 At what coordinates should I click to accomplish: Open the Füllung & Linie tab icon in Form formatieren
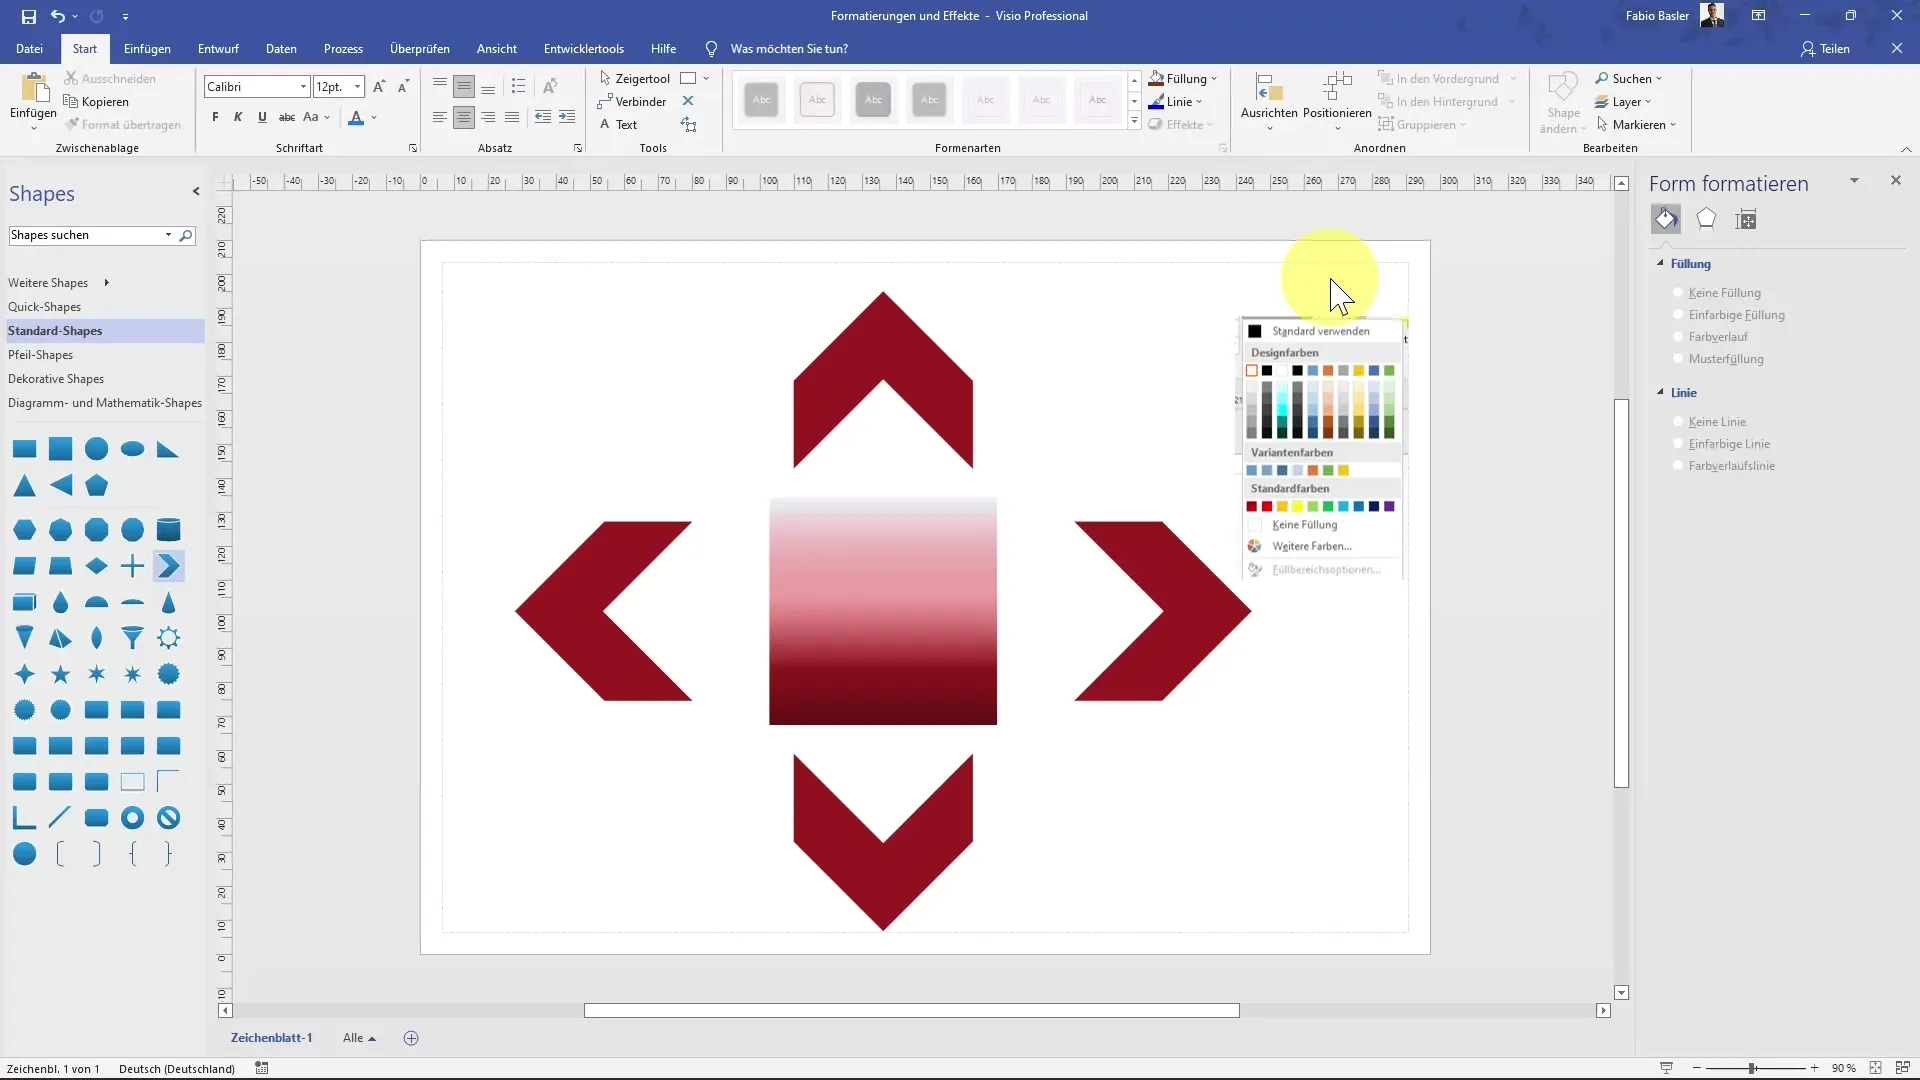pyautogui.click(x=1666, y=219)
